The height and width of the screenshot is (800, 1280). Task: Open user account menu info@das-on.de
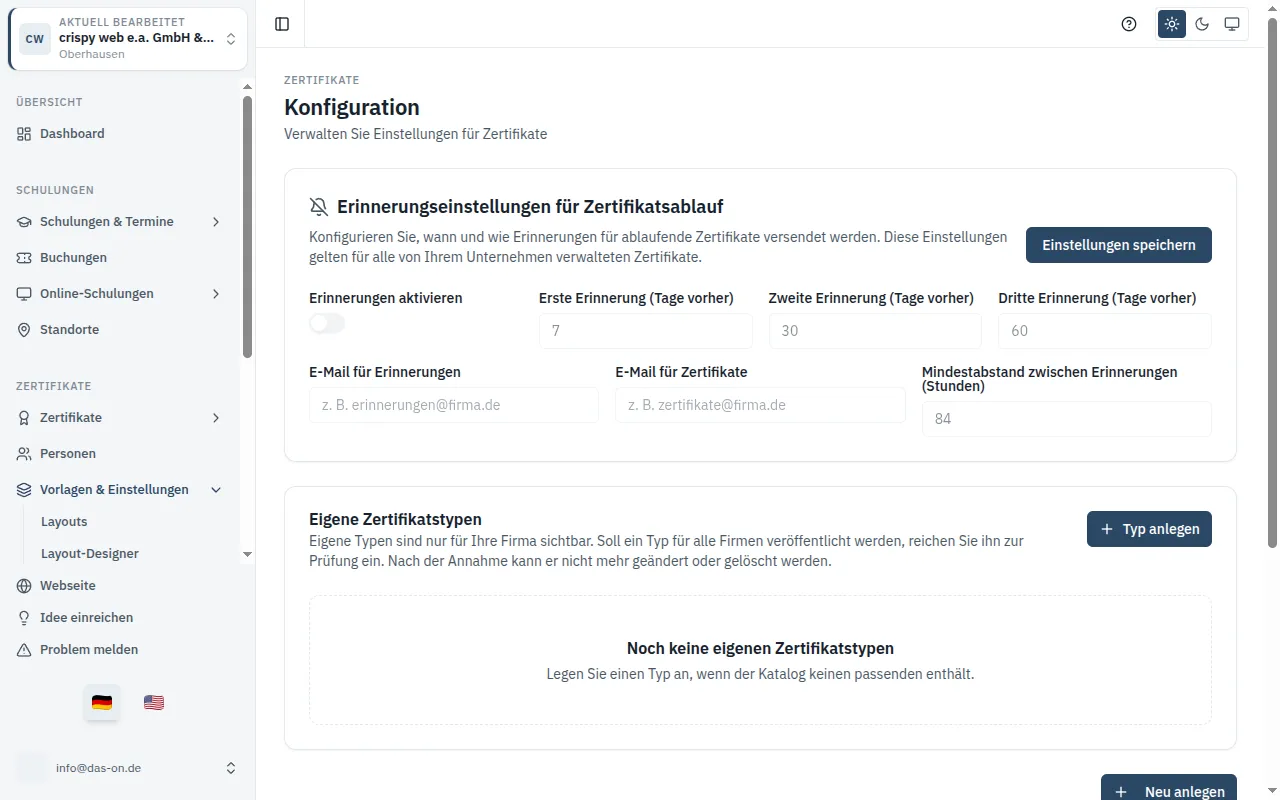[x=128, y=768]
